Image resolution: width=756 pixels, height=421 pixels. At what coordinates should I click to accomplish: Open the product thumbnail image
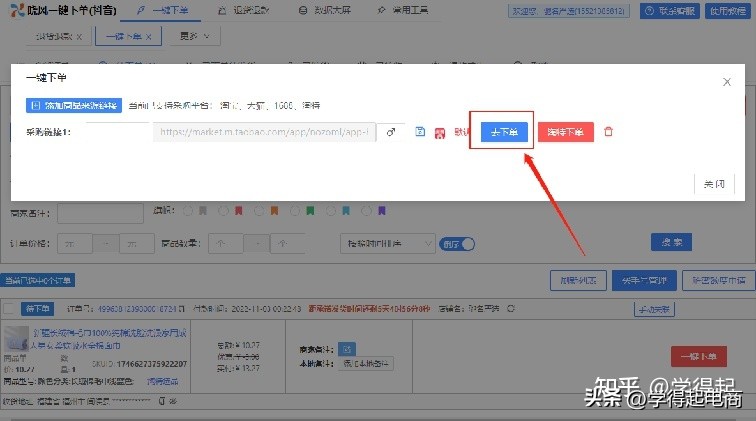click(16, 338)
